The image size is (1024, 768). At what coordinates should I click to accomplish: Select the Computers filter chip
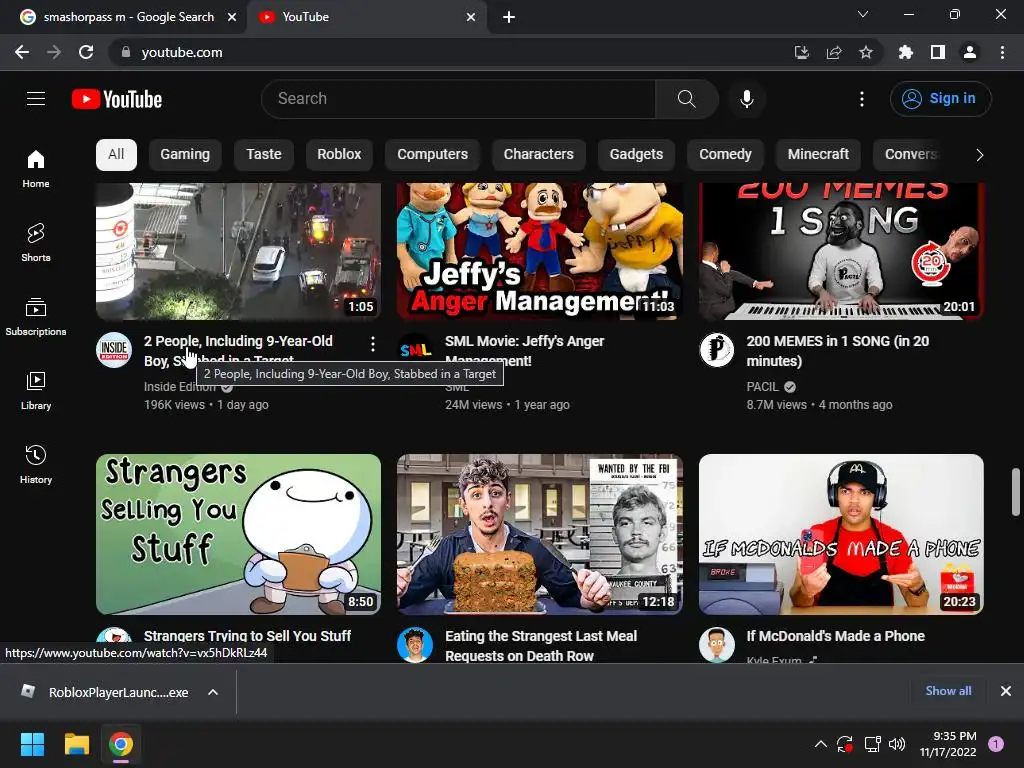click(432, 155)
